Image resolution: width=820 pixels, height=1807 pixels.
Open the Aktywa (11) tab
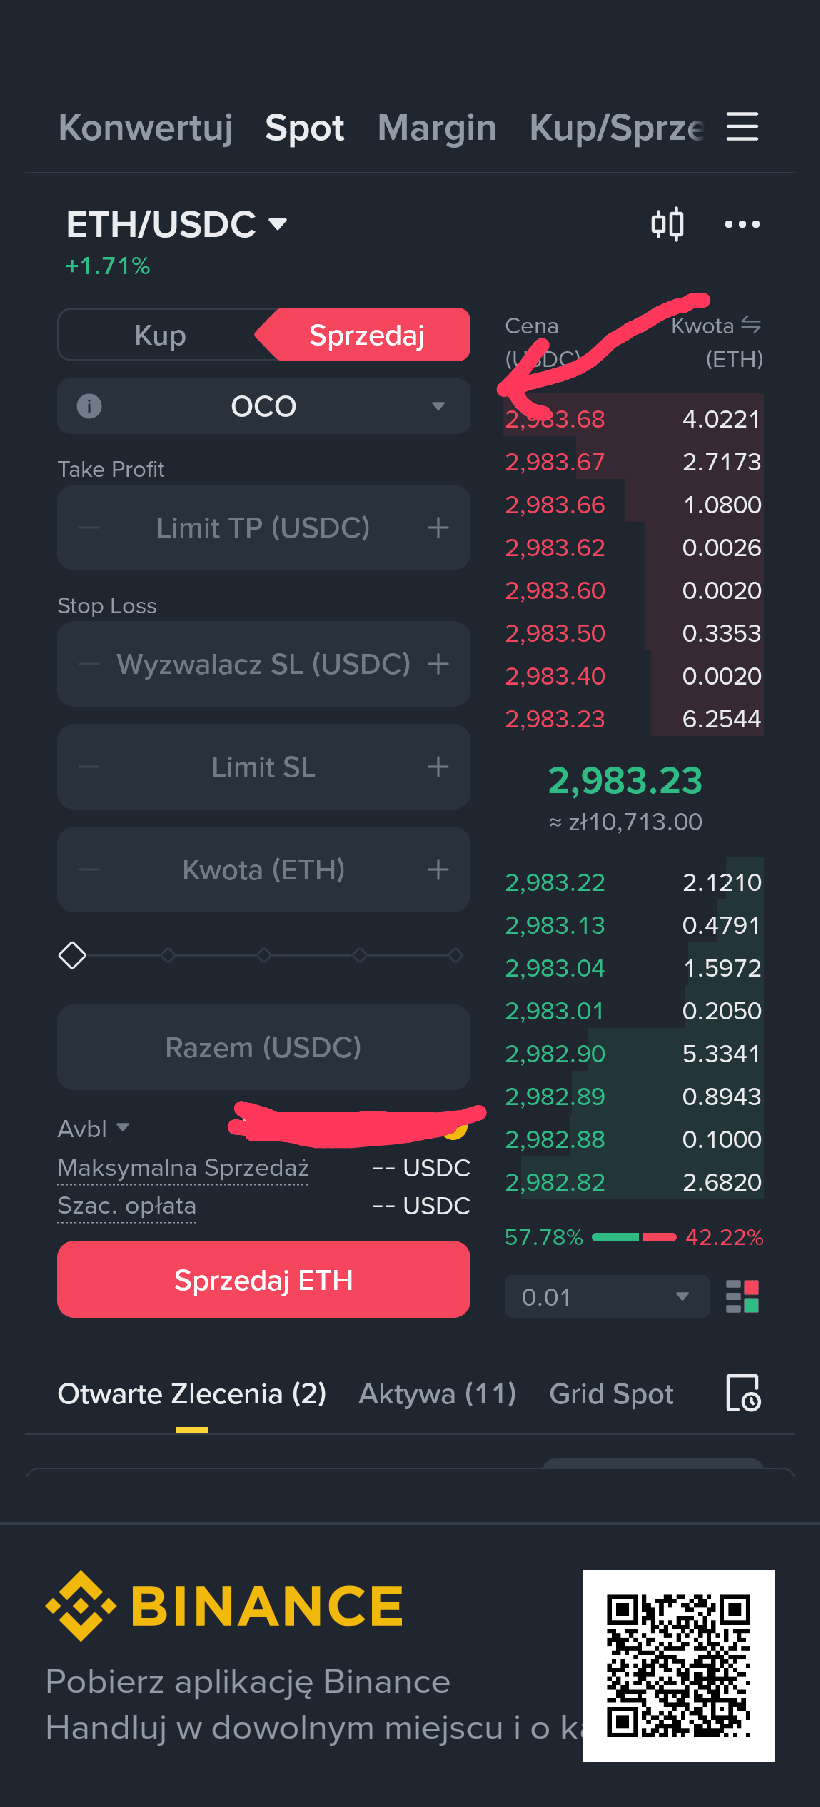pos(437,1393)
